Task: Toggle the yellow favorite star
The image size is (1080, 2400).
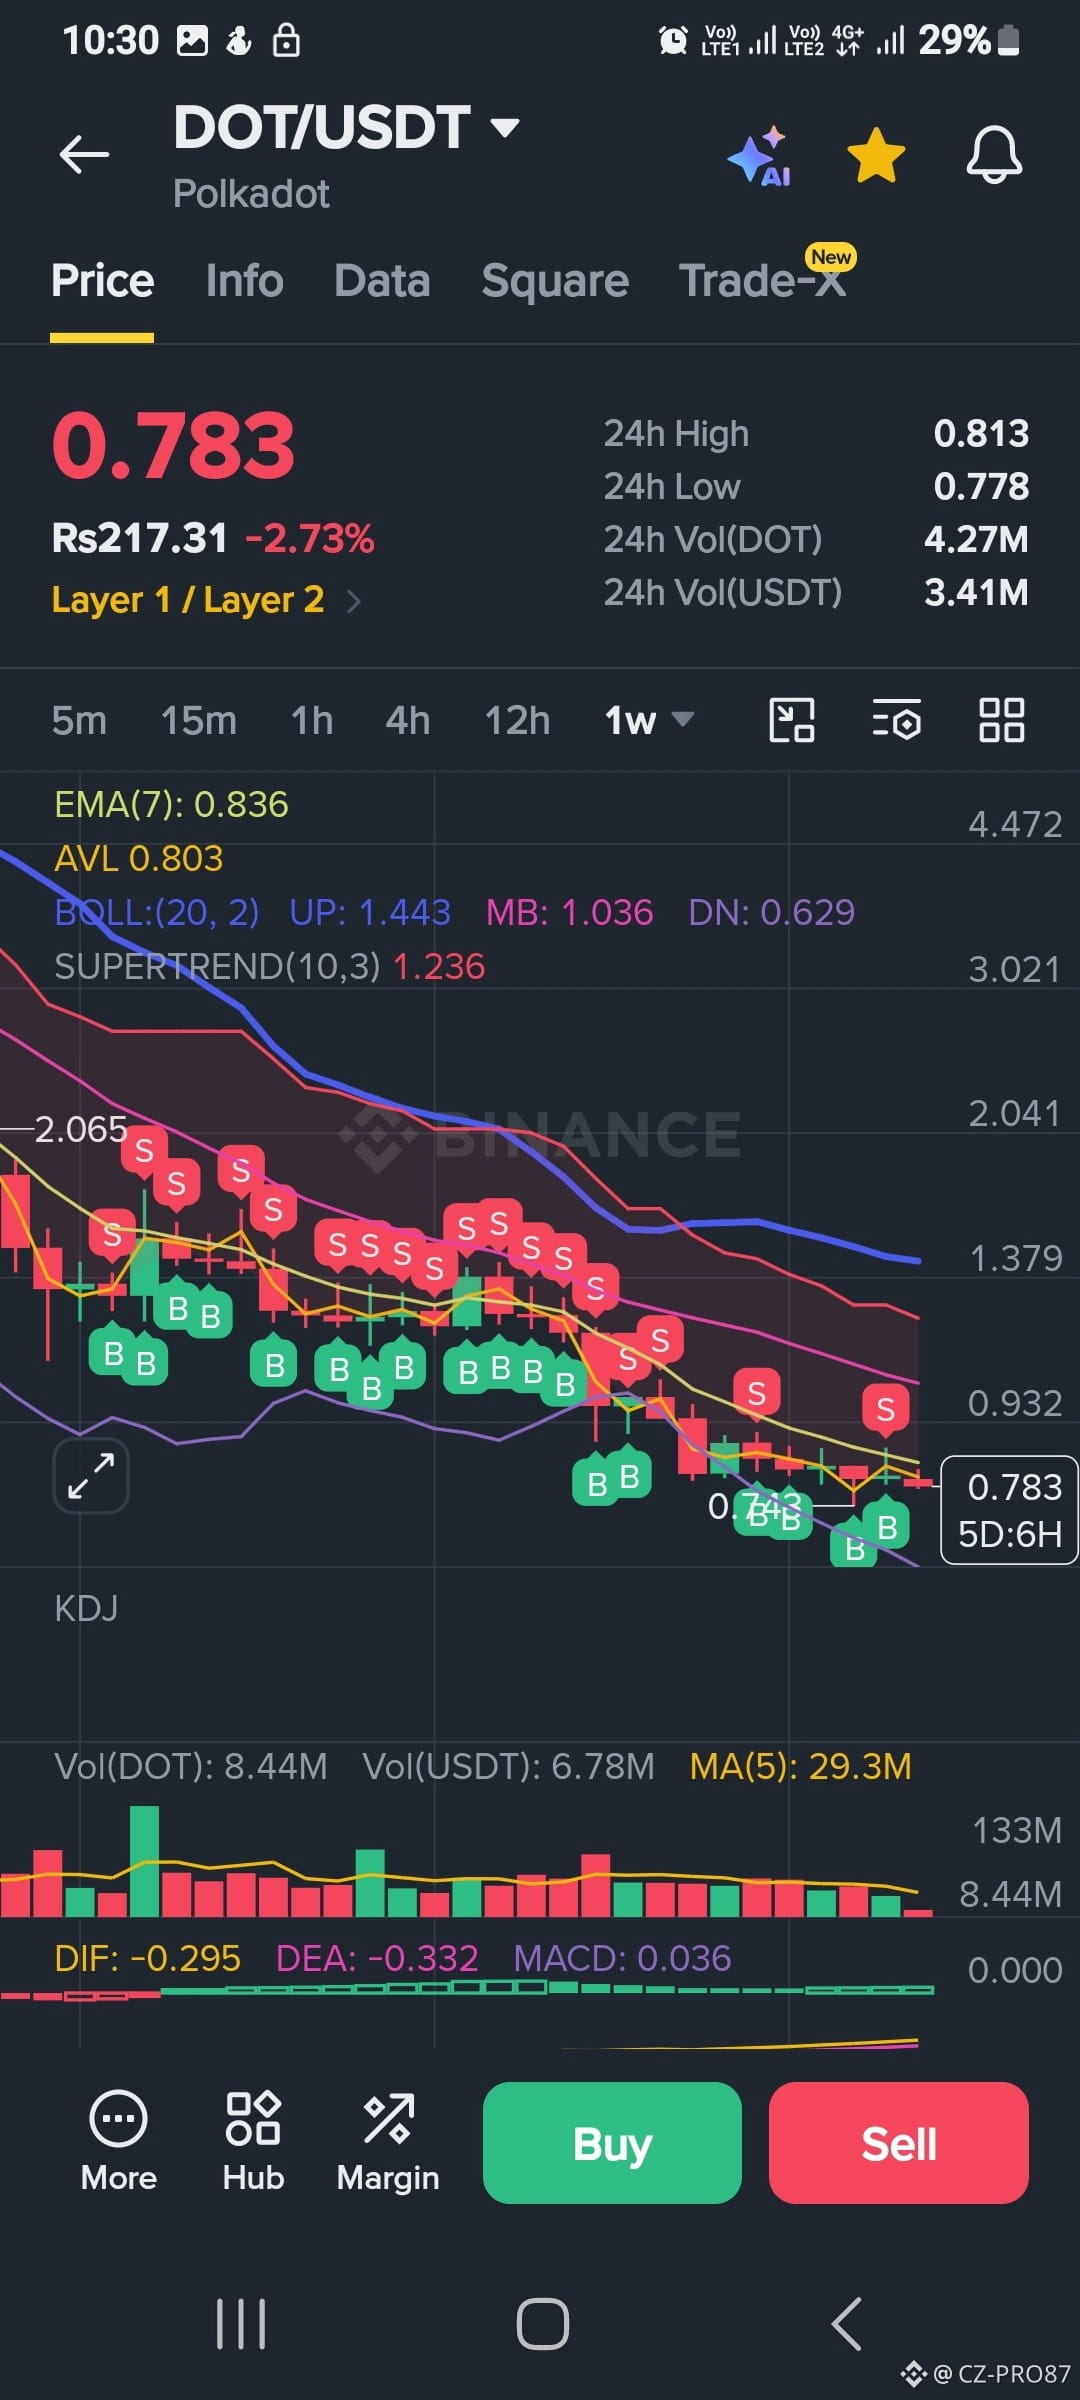Action: pyautogui.click(x=876, y=155)
